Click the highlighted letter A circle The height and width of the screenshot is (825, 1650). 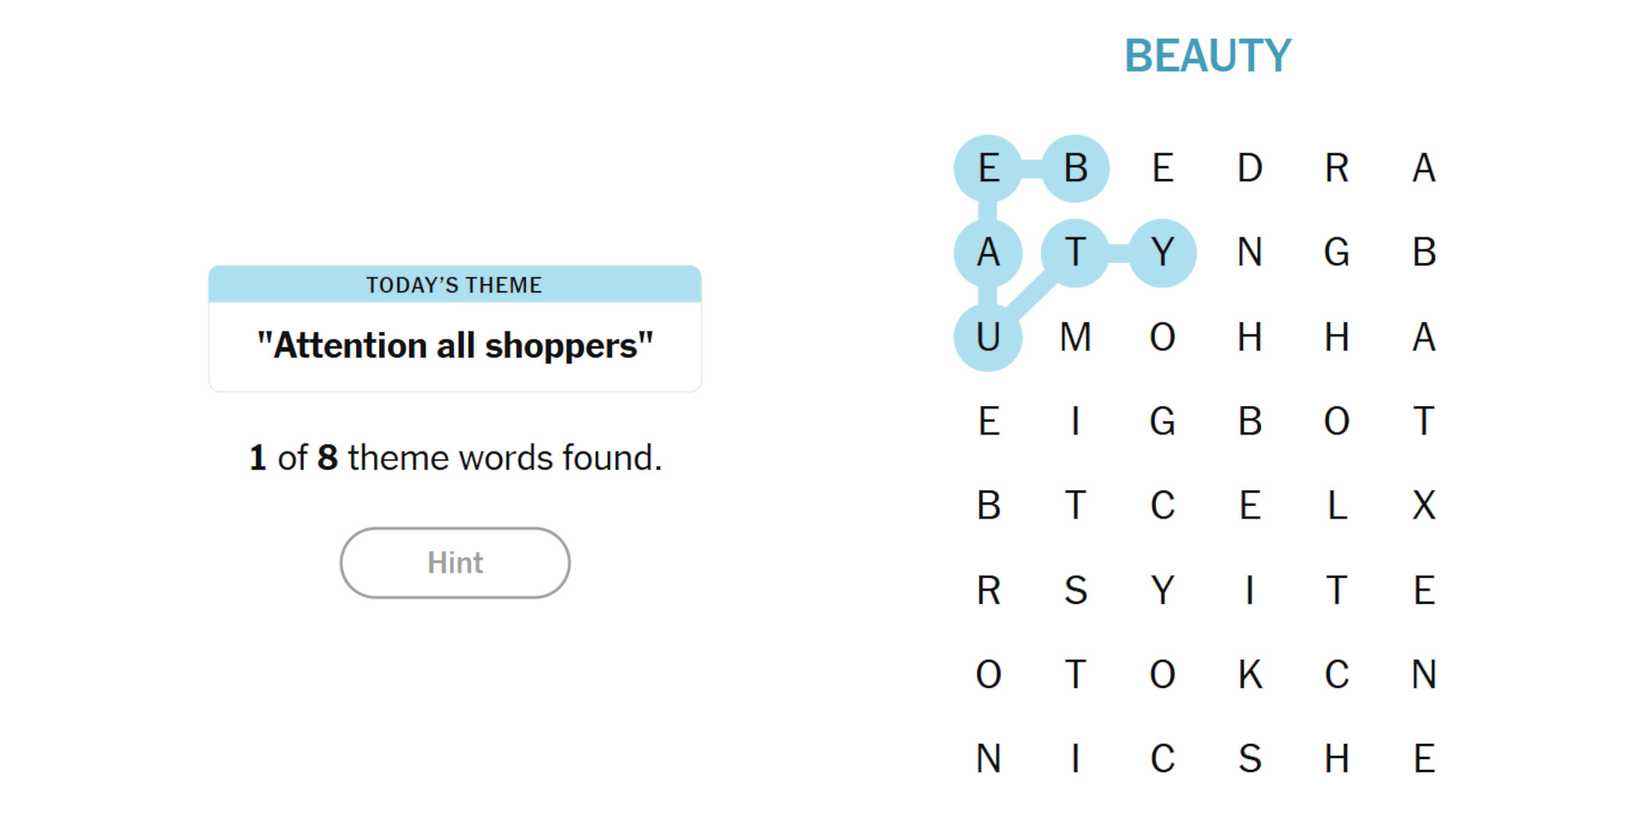pos(988,253)
